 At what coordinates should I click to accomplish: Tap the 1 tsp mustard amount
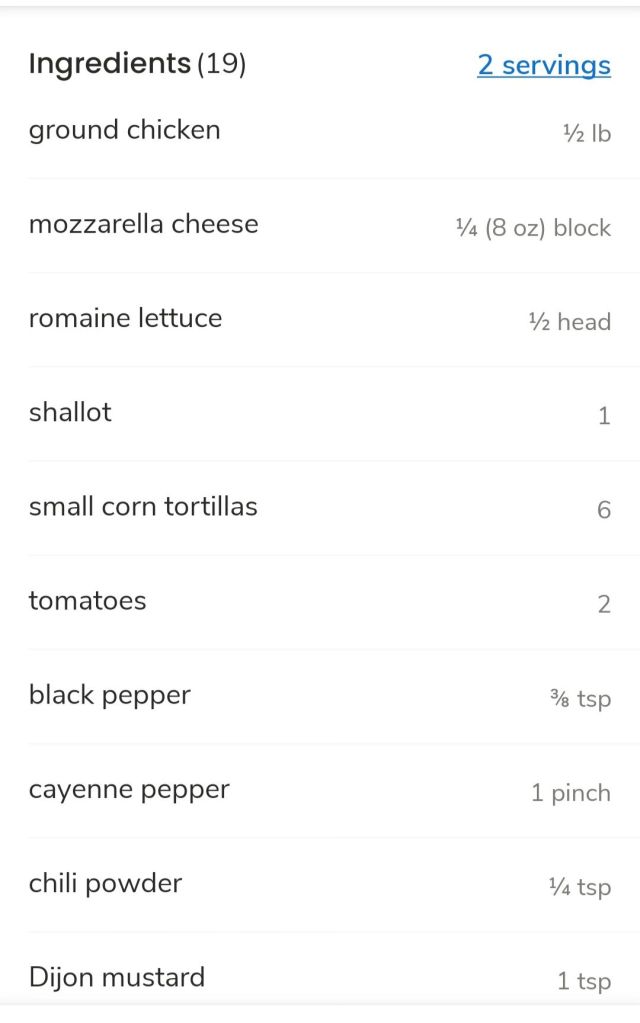584,981
